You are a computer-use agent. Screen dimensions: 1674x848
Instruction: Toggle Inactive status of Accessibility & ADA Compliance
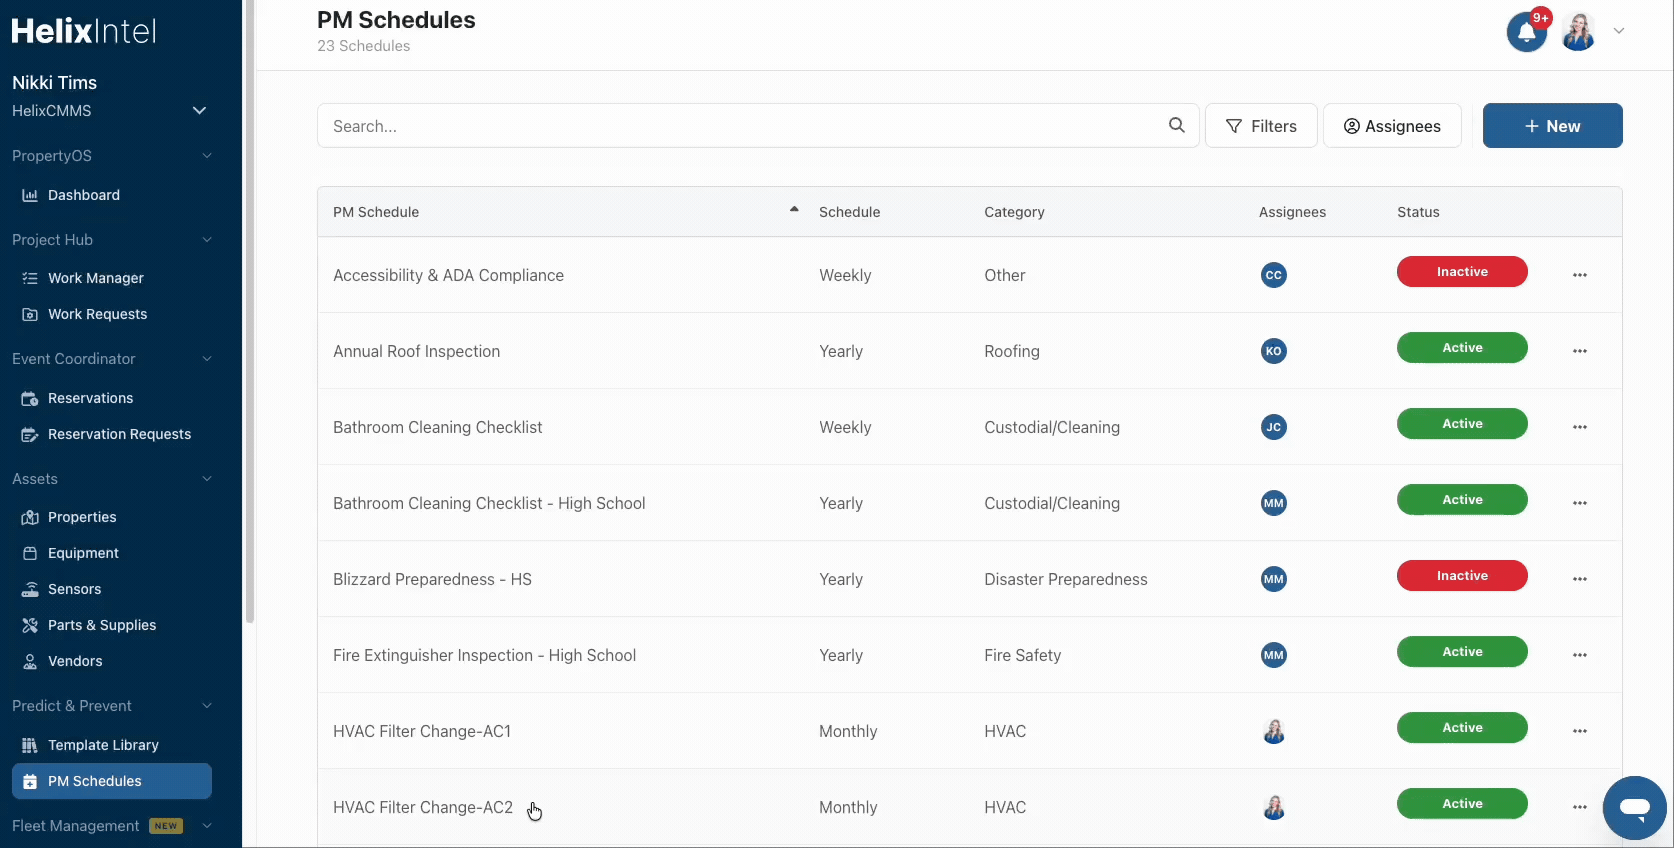(1462, 272)
